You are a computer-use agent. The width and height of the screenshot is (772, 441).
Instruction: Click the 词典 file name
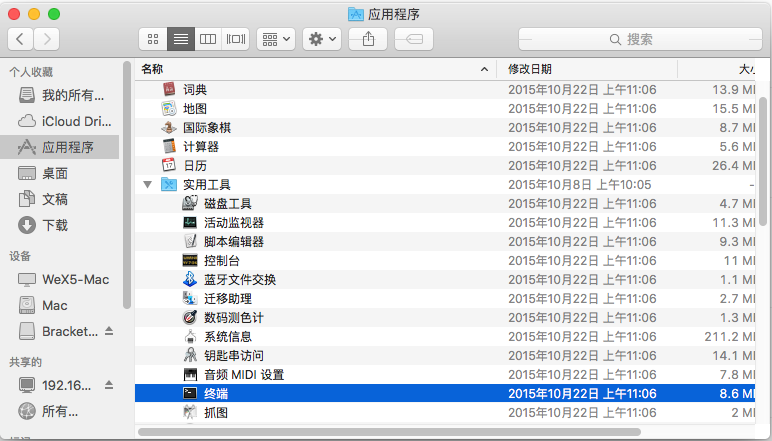pyautogui.click(x=195, y=90)
